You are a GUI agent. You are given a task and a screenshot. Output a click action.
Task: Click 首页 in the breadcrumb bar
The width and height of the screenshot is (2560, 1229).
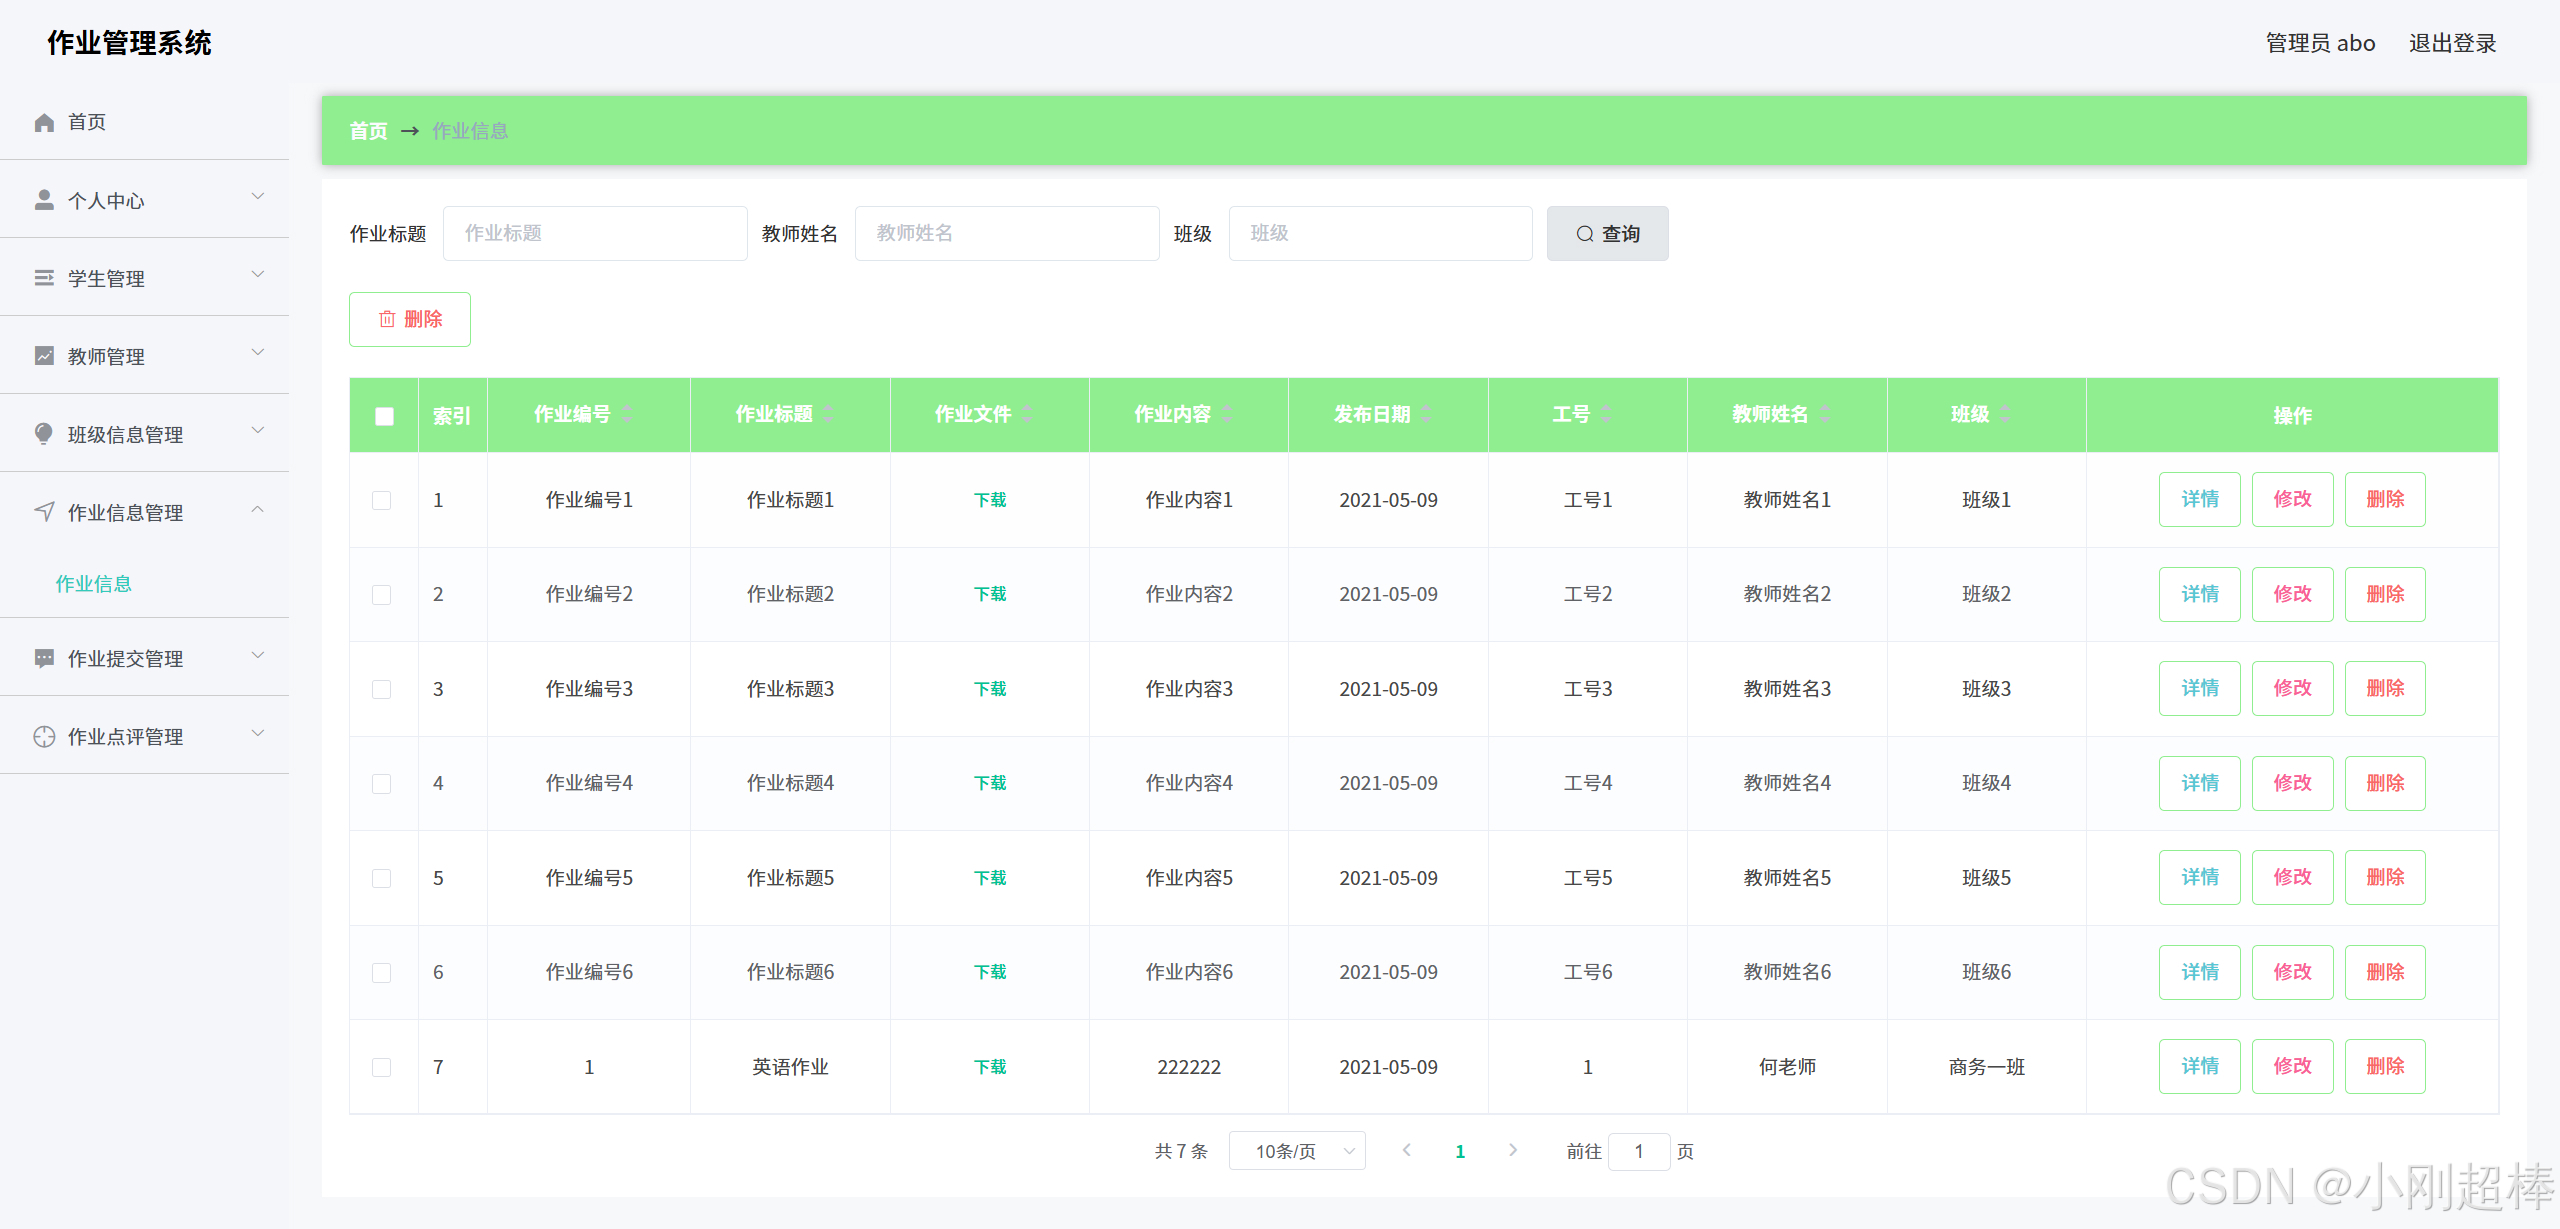[x=368, y=131]
